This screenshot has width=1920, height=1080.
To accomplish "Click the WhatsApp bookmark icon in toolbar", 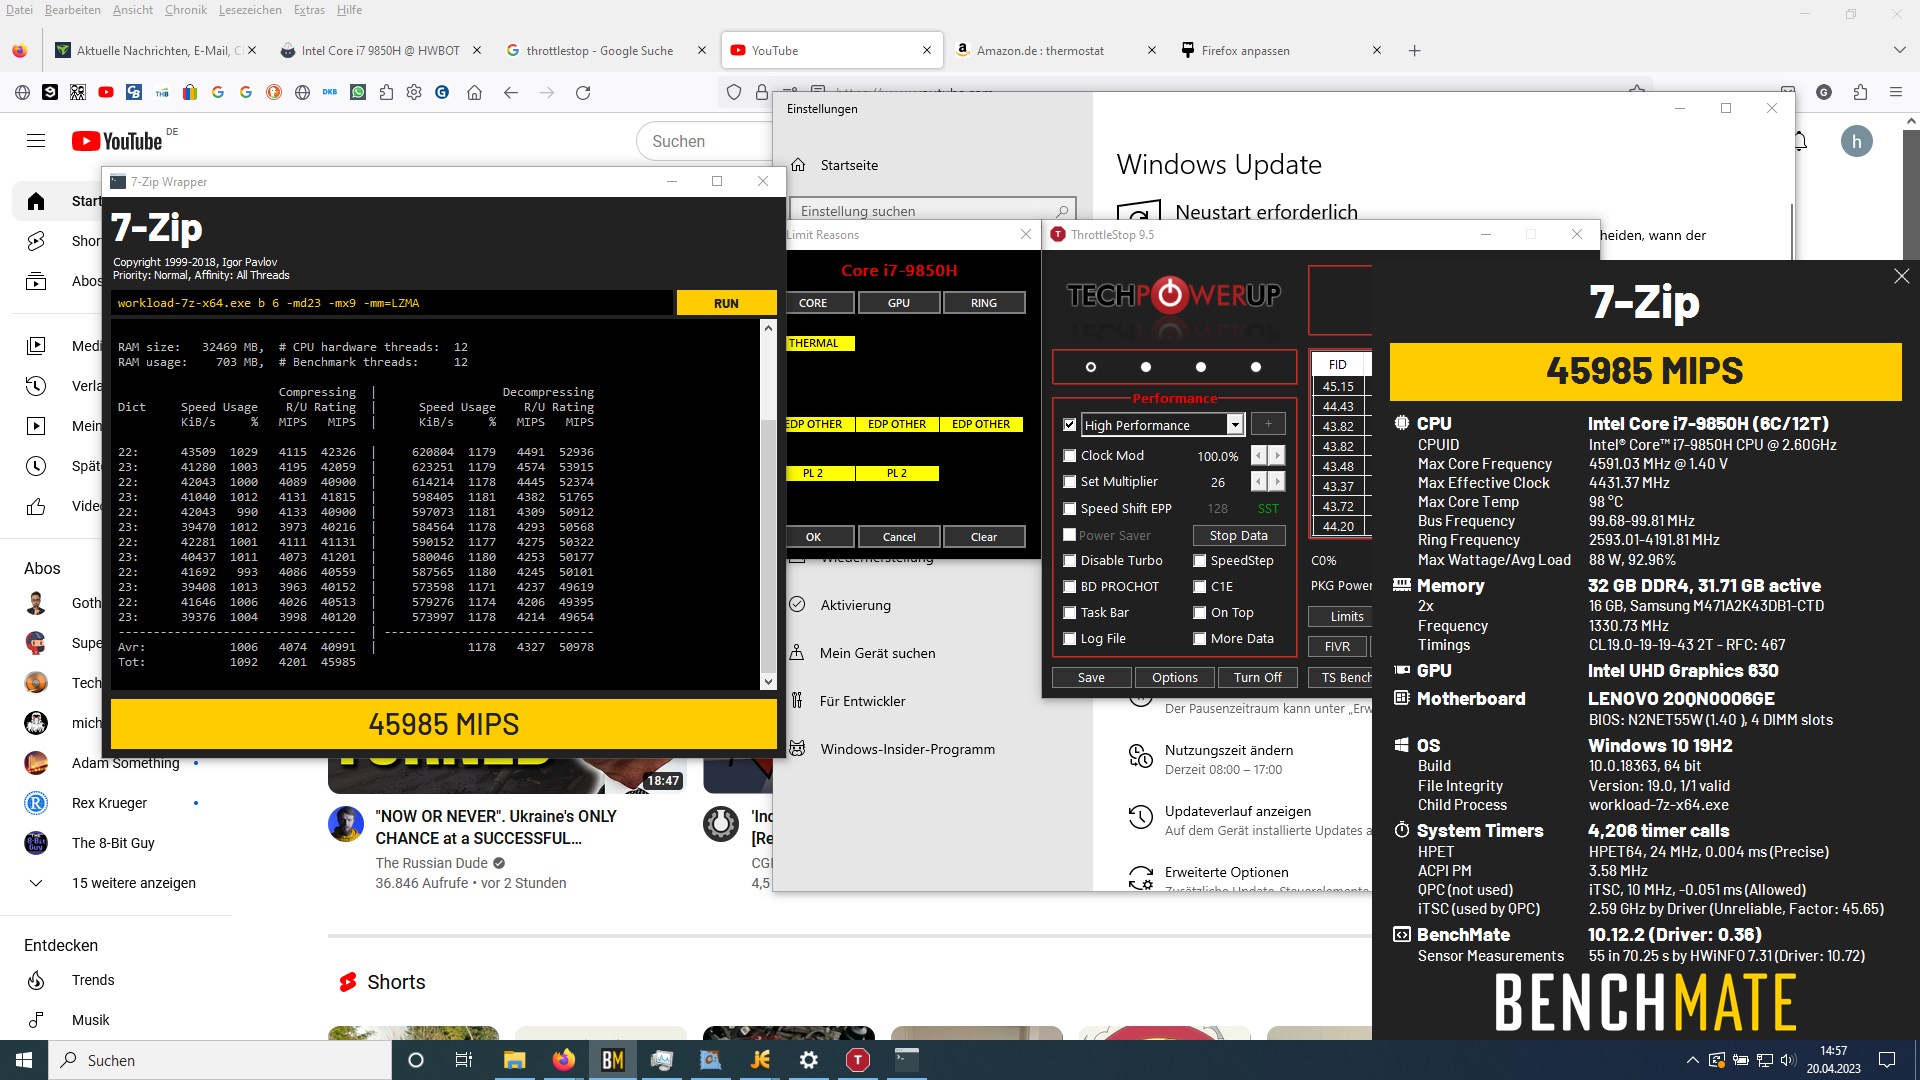I will point(358,92).
